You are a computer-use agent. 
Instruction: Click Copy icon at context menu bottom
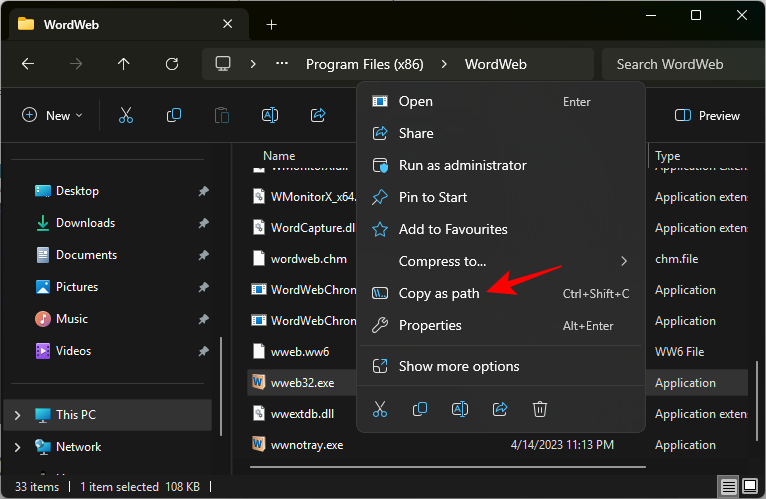[x=420, y=409]
